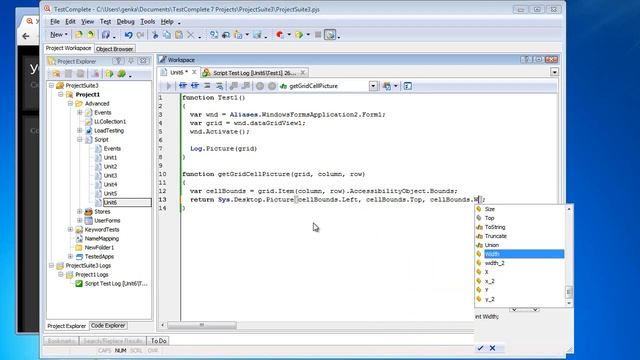
Task: Expand the Stores tree node
Action: coord(80,211)
